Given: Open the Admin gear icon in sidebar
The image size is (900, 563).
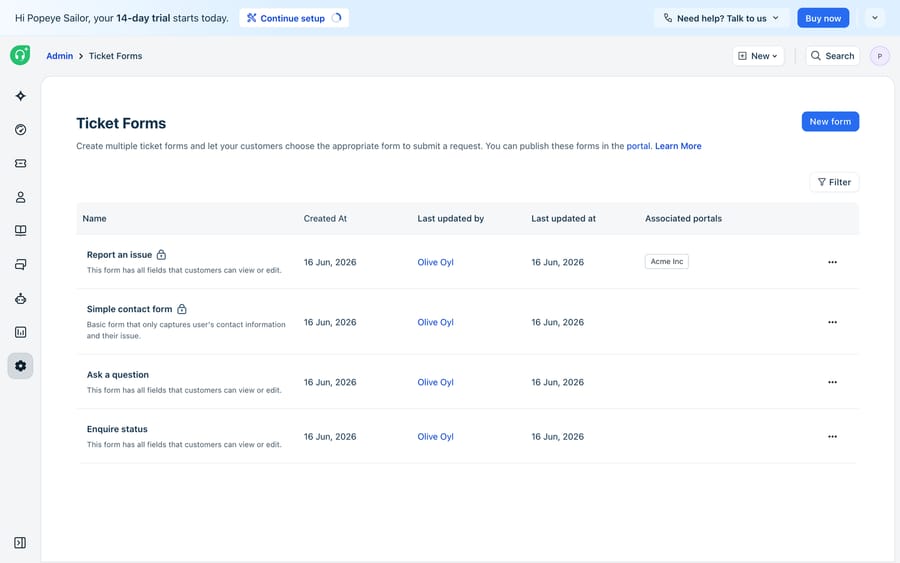Looking at the screenshot, I should (21, 366).
